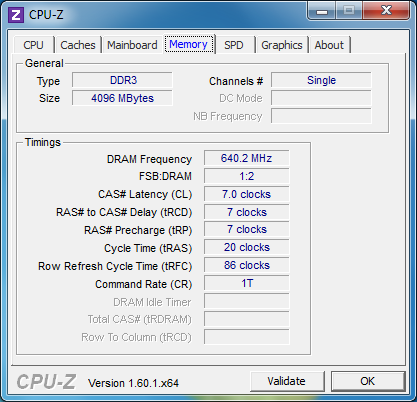Click the 'Type' label in General
This screenshot has height=402, width=417.
click(48, 81)
